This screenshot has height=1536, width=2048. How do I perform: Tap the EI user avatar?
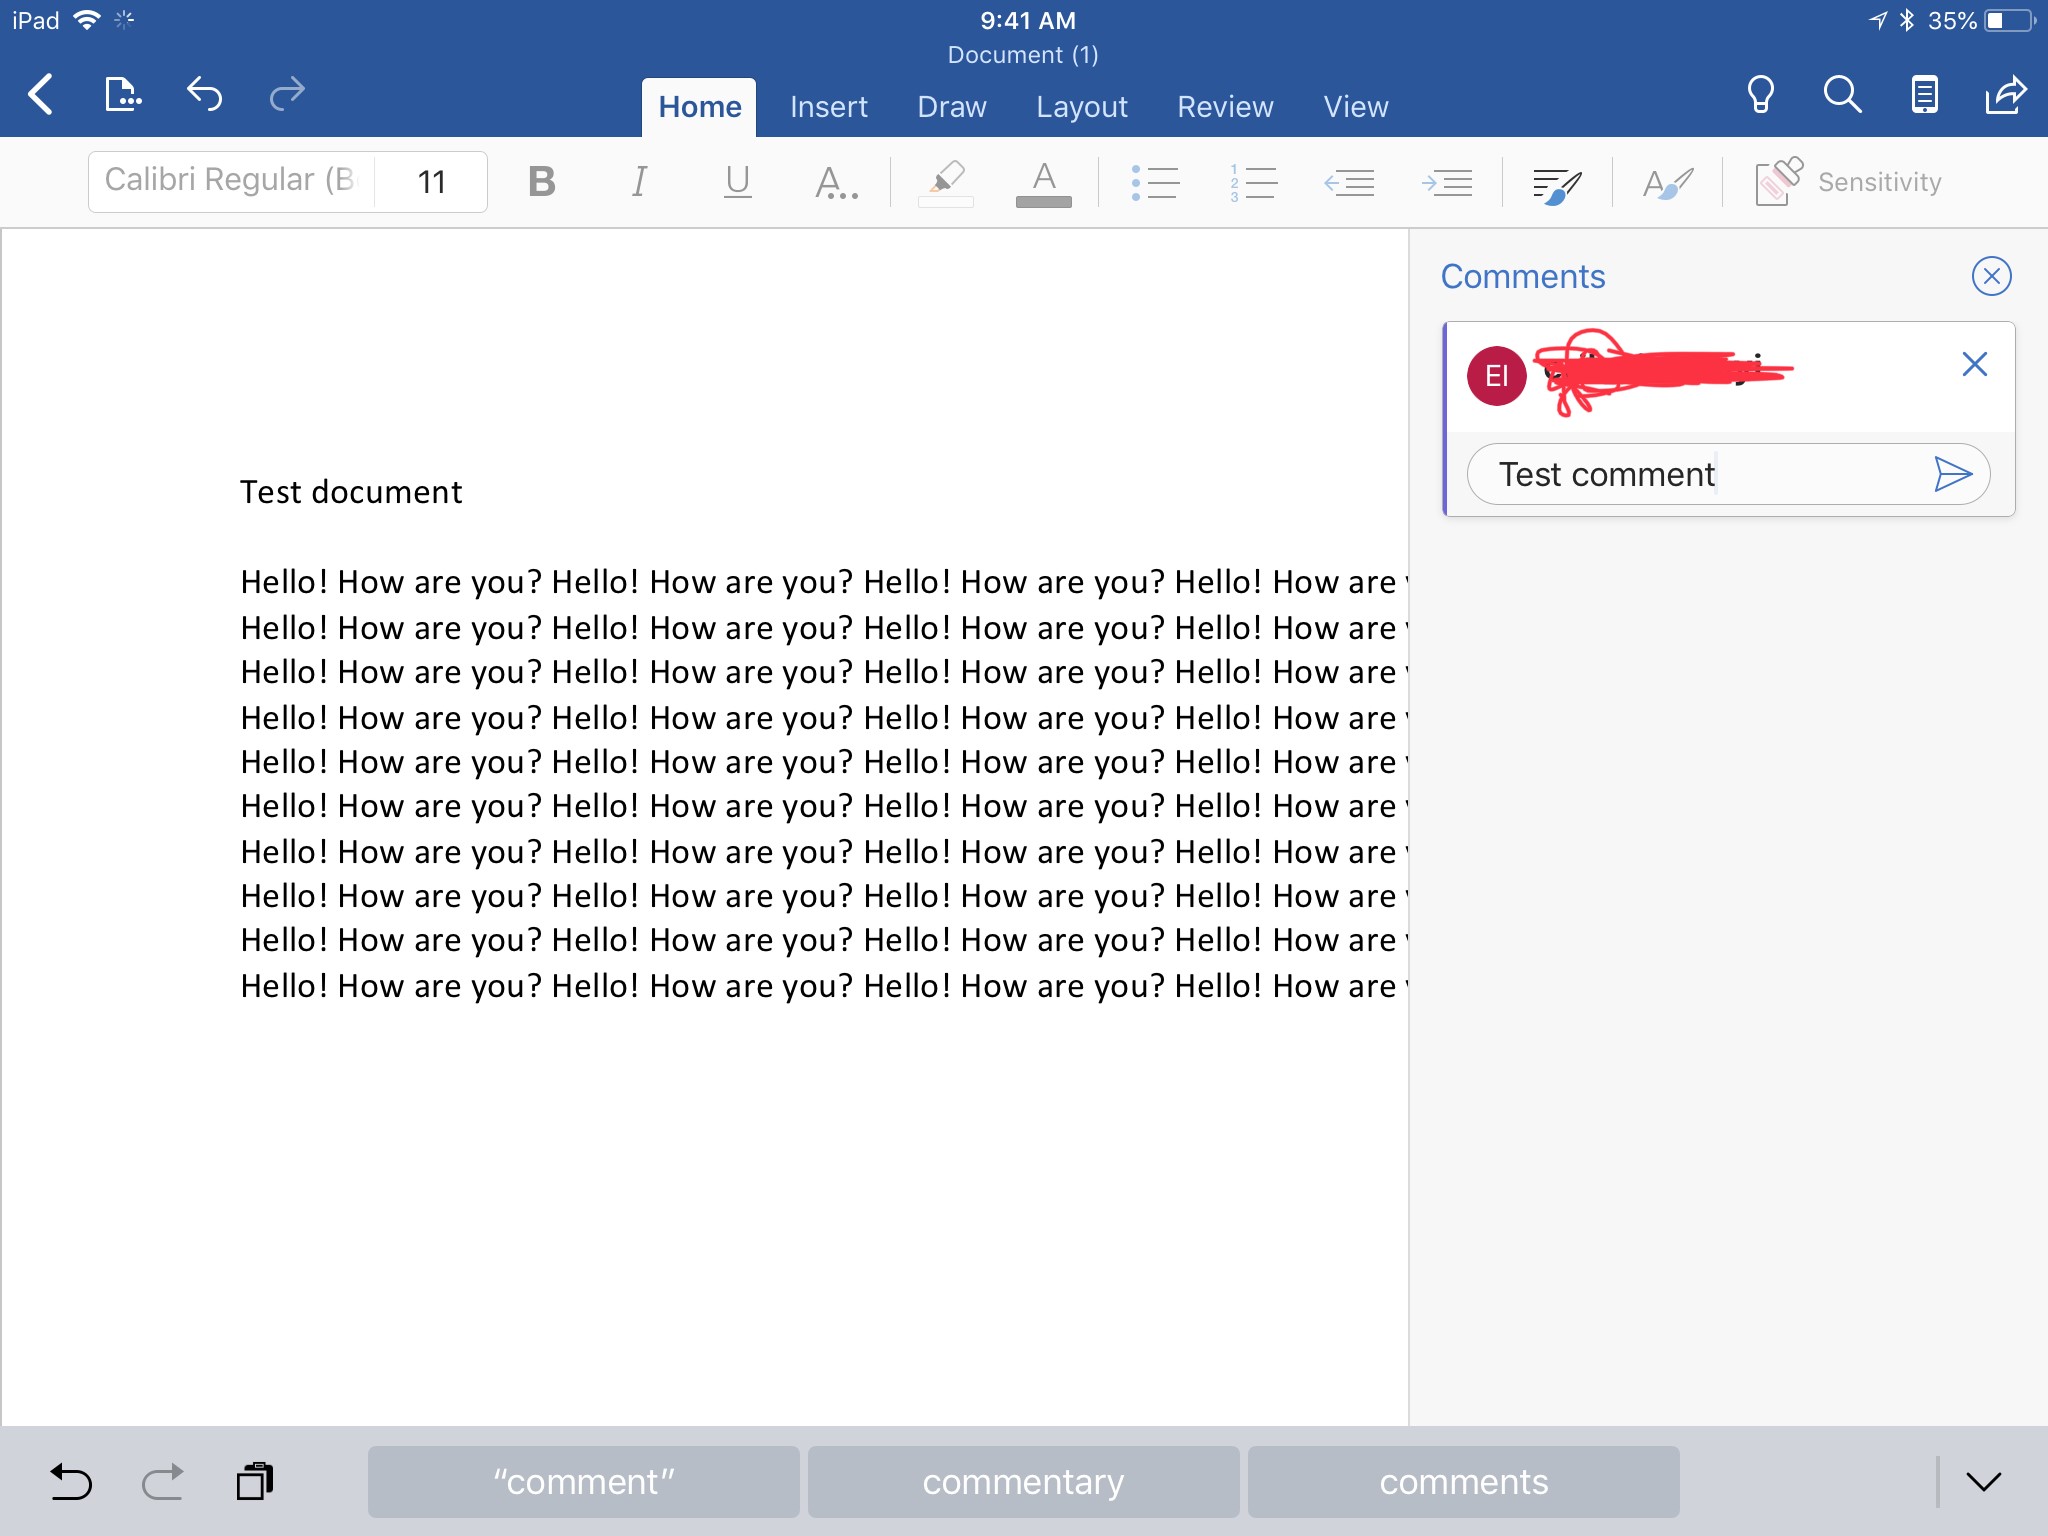point(1496,376)
